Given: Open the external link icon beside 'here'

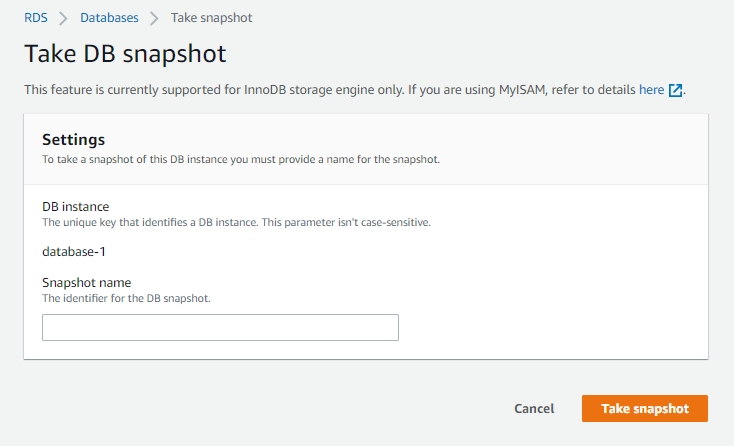Looking at the screenshot, I should [x=676, y=90].
